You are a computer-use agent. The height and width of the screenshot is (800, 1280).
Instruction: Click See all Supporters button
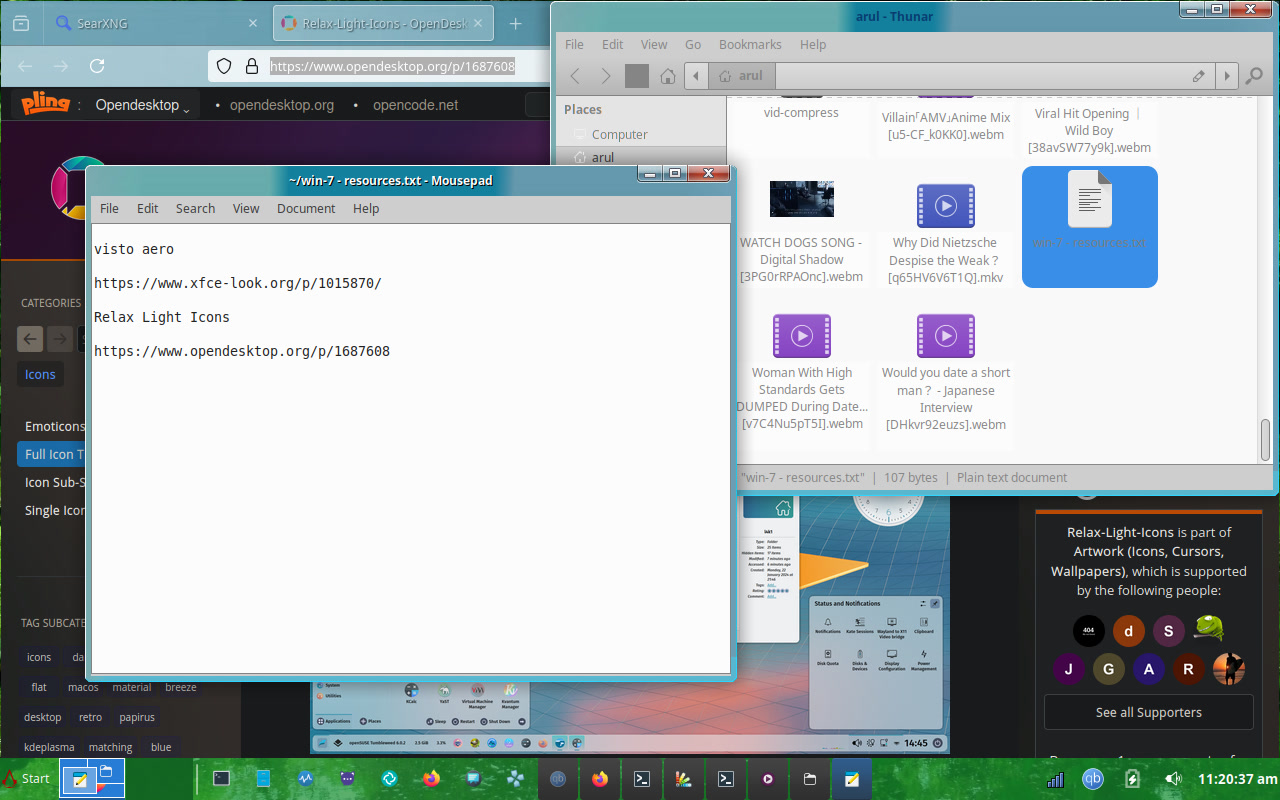[1148, 712]
